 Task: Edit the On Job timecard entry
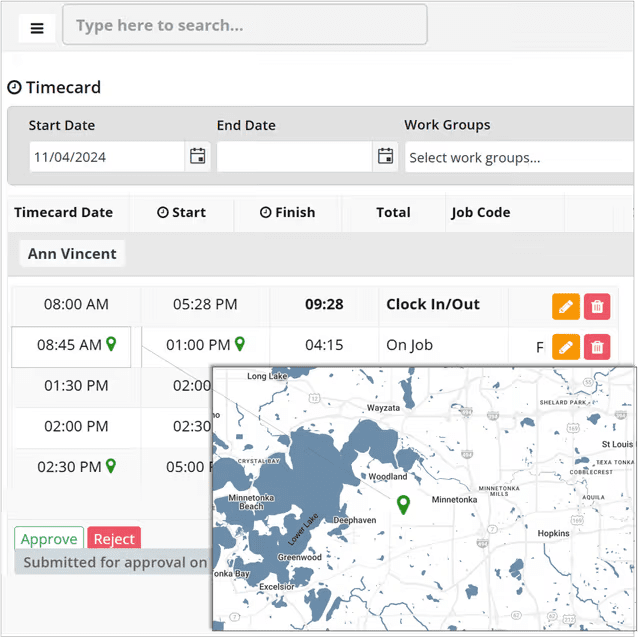[x=565, y=347]
